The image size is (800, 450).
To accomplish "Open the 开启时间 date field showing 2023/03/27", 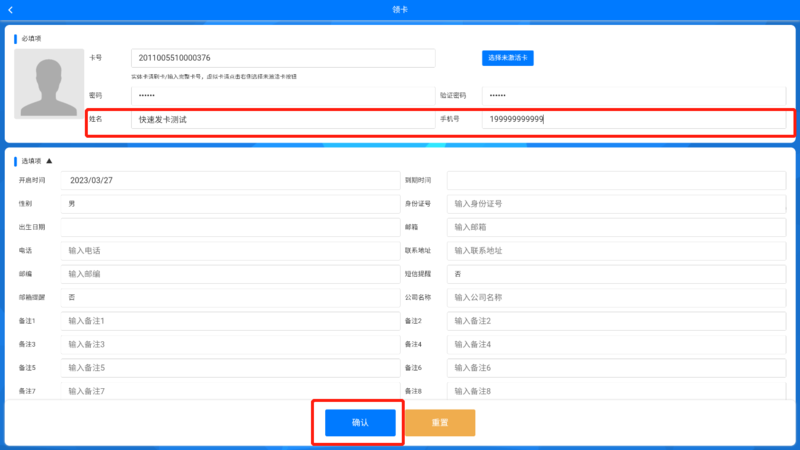I will (x=230, y=180).
